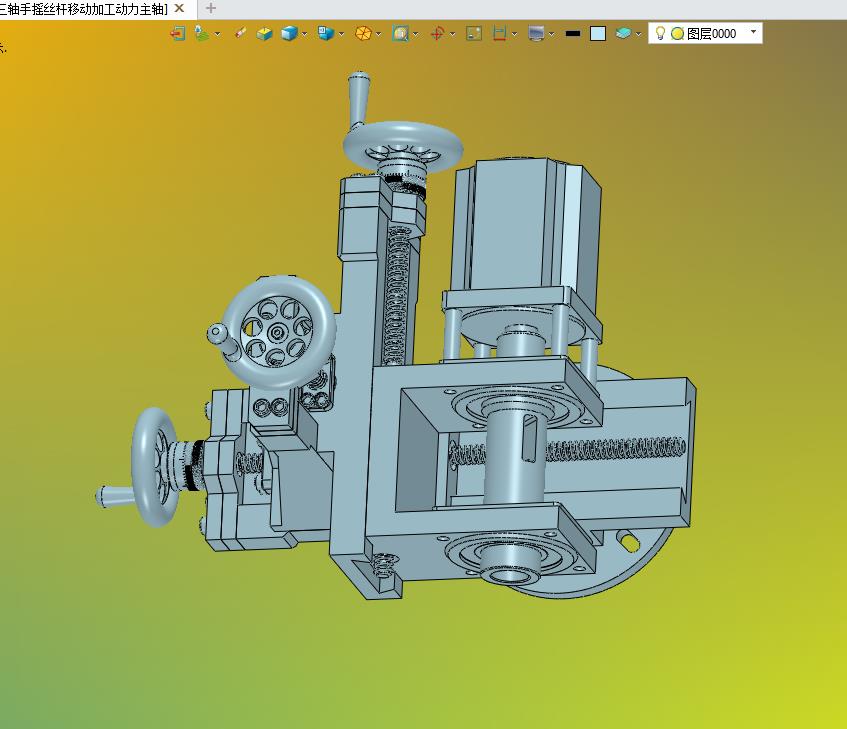Image resolution: width=847 pixels, height=729 pixels.
Task: Click the blue shaded cube display icon
Action: coord(290,33)
